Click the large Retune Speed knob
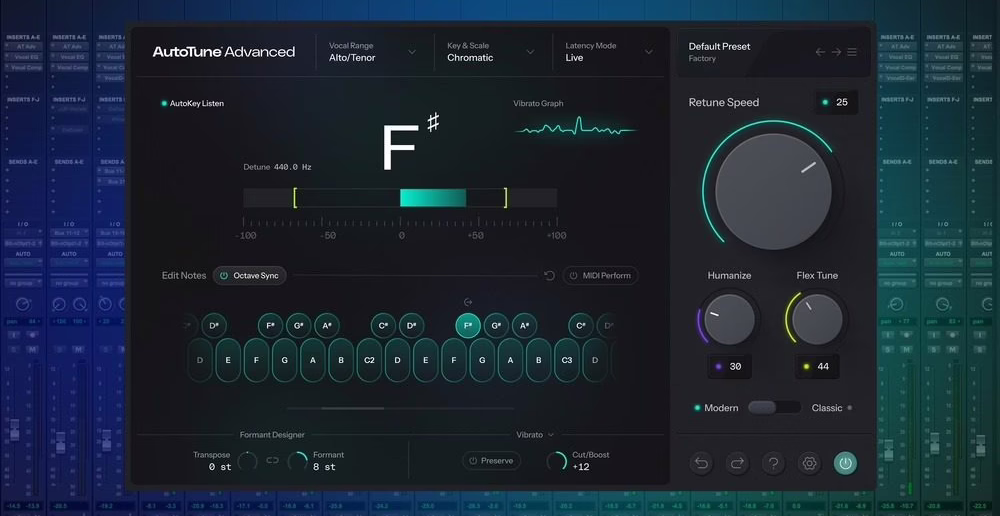This screenshot has width=1000, height=516. (773, 191)
